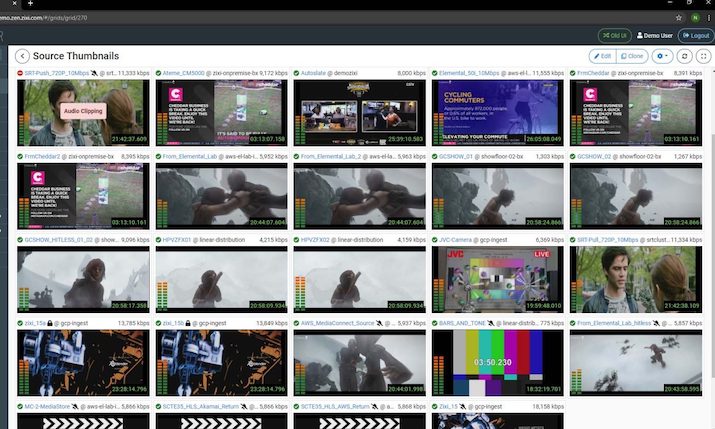Image resolution: width=715 pixels, height=429 pixels.
Task: Click the muted icon beside BARS_AND_TONE
Action: click(x=490, y=323)
